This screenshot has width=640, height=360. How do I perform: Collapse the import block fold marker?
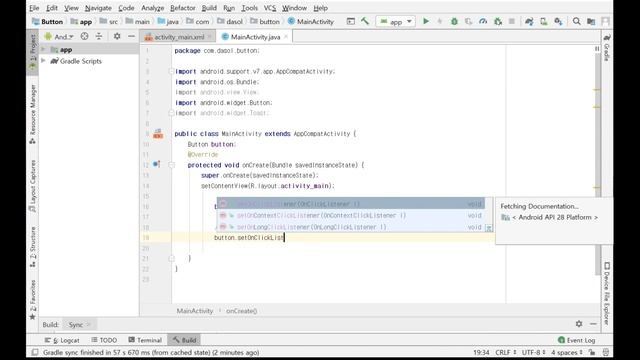point(171,71)
